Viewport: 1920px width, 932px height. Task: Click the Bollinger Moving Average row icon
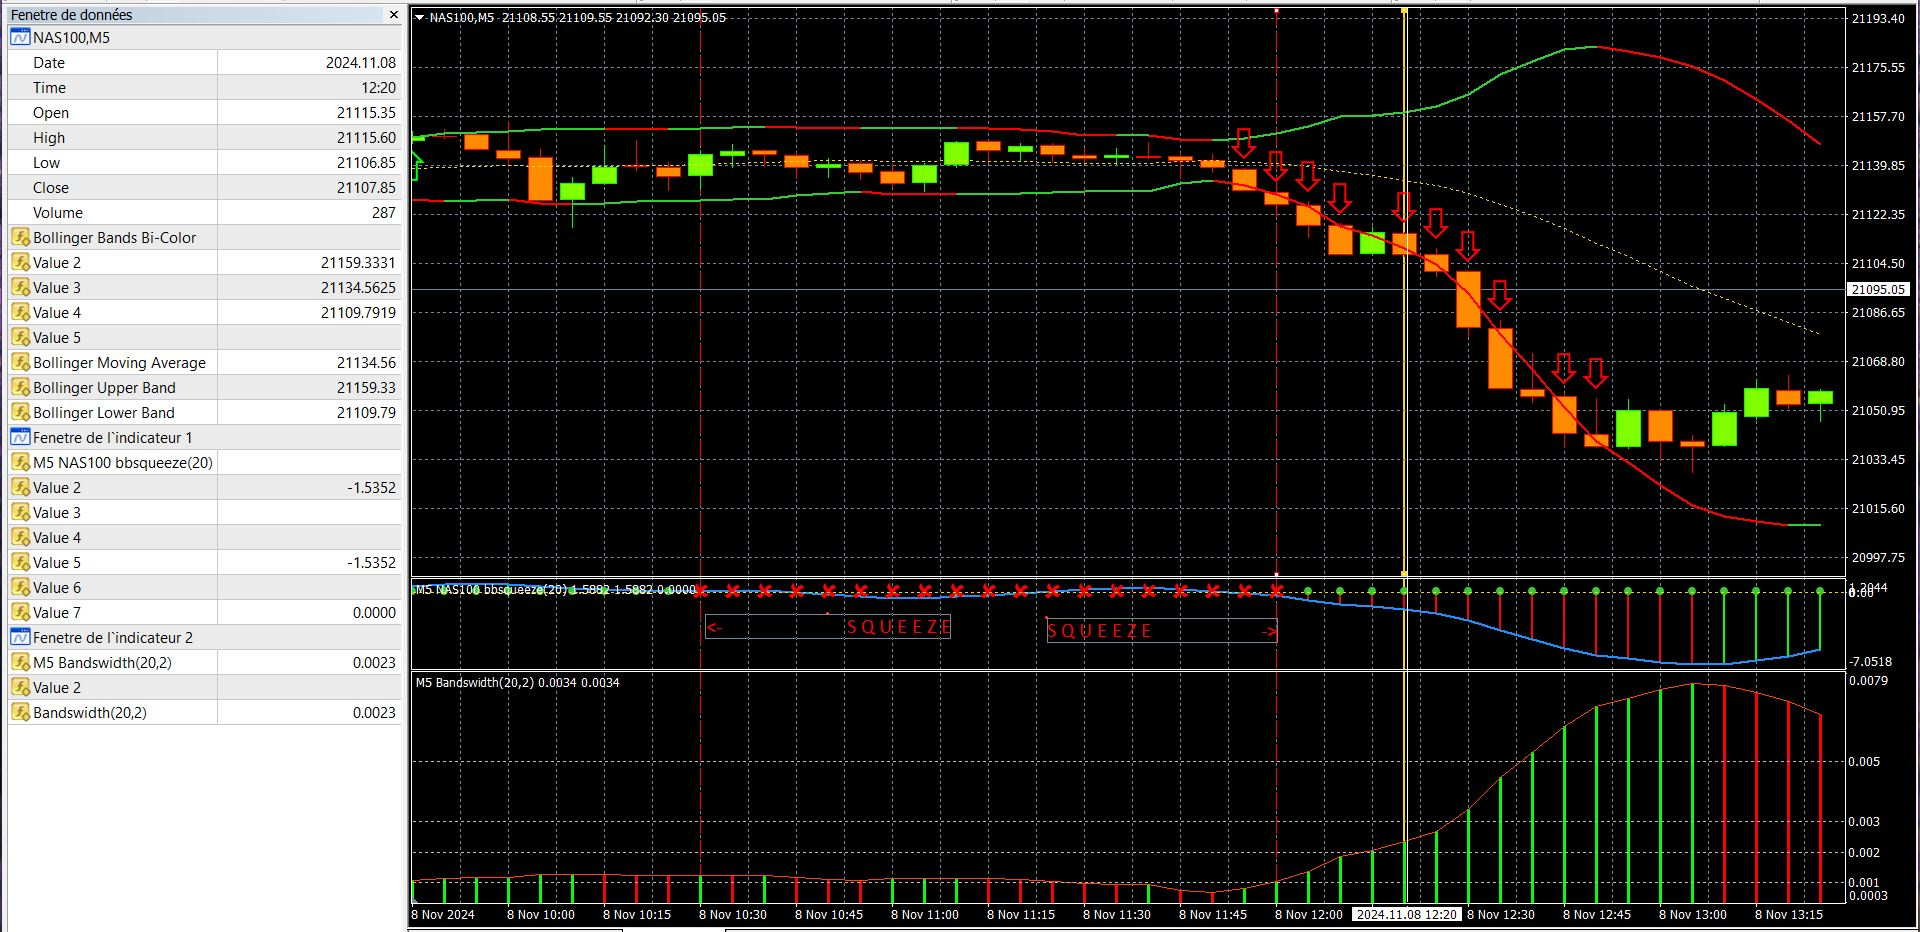tap(20, 362)
